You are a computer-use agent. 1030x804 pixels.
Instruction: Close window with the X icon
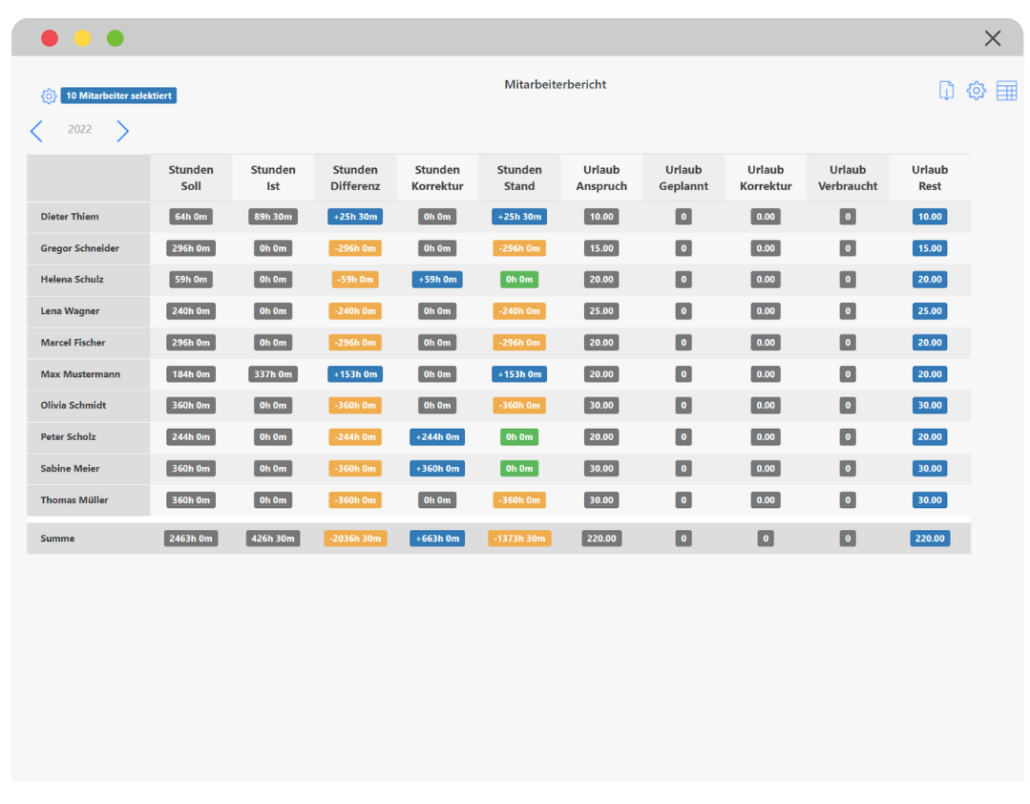pyautogui.click(x=992, y=38)
